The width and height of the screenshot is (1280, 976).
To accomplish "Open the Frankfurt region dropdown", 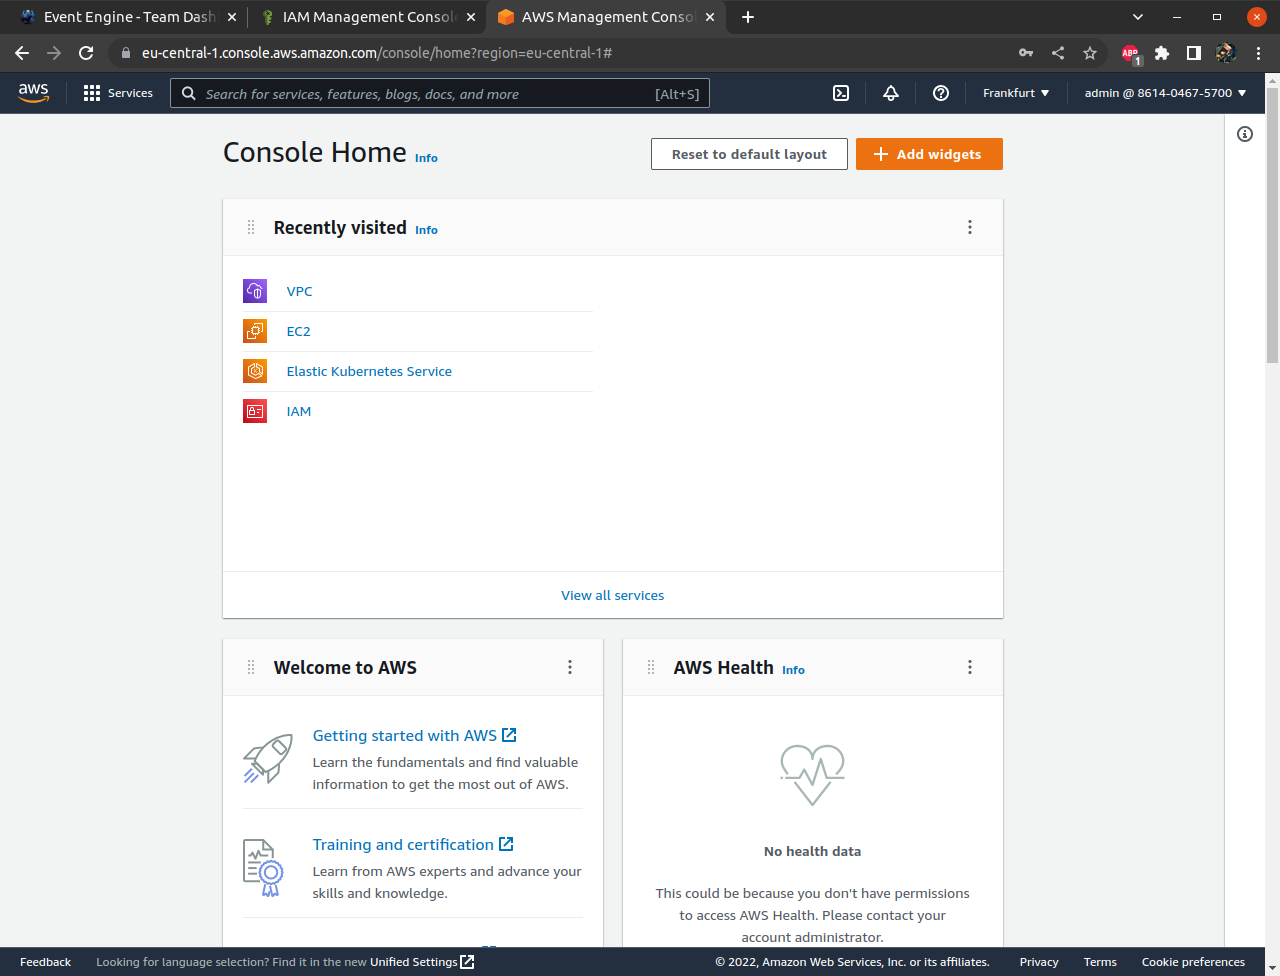I will (1016, 93).
